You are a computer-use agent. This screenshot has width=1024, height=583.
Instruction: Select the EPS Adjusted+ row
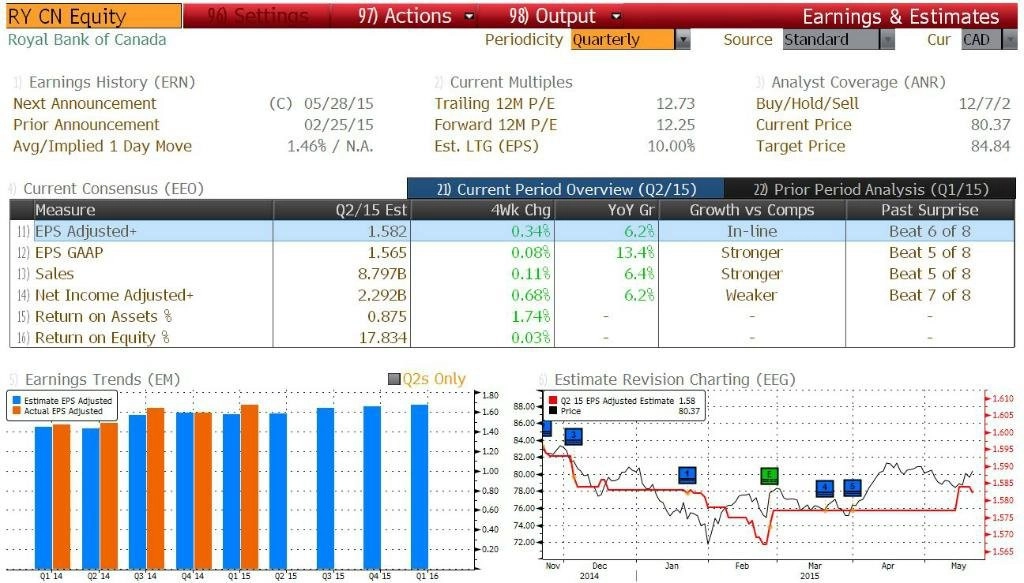coord(512,231)
